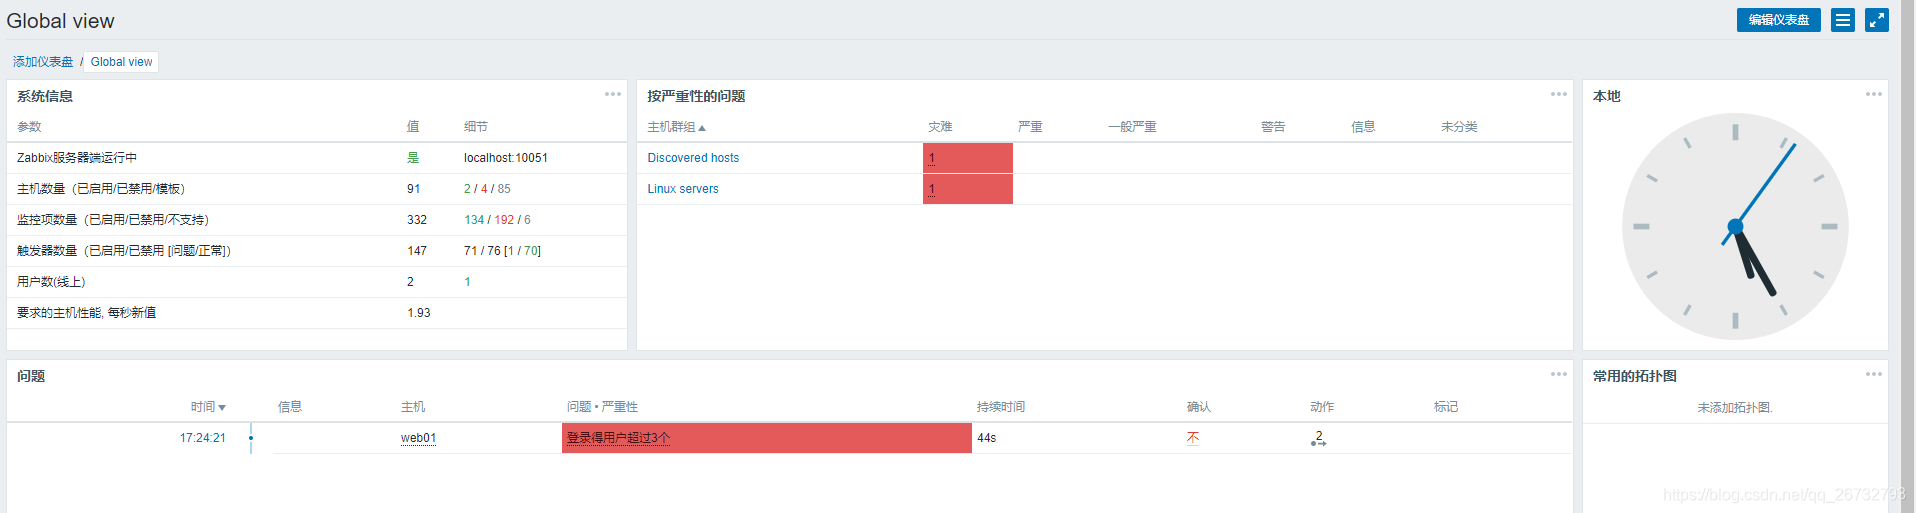The height and width of the screenshot is (513, 1916).
Task: Click the 71 / 76 [1 / 70] trigger details
Action: pos(502,251)
